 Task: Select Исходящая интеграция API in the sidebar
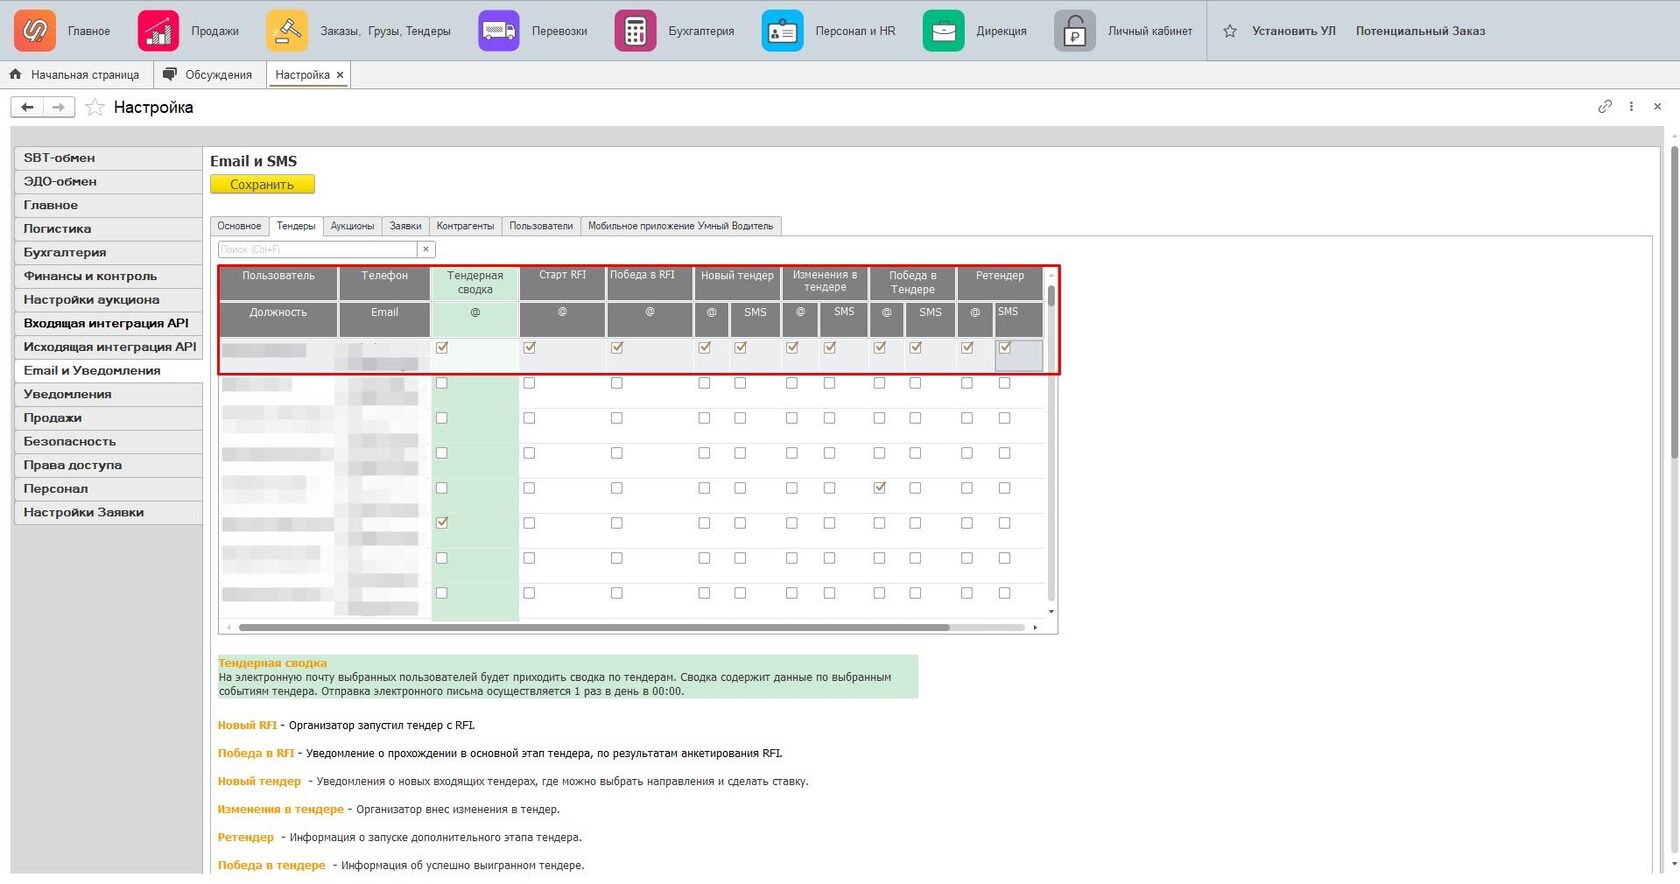[x=108, y=347]
